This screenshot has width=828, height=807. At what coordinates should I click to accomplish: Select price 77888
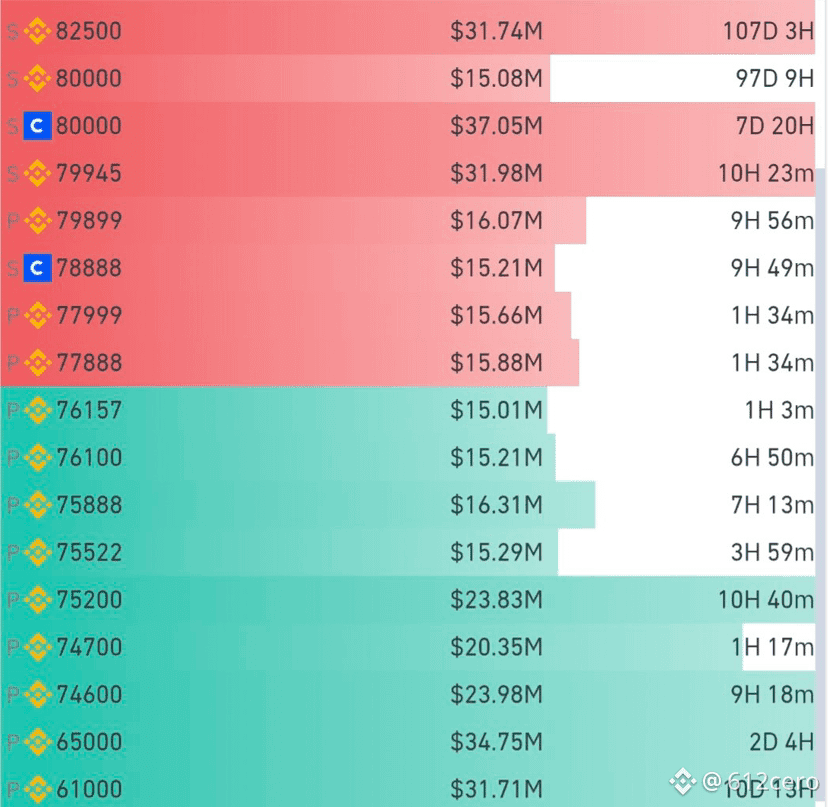pos(89,363)
